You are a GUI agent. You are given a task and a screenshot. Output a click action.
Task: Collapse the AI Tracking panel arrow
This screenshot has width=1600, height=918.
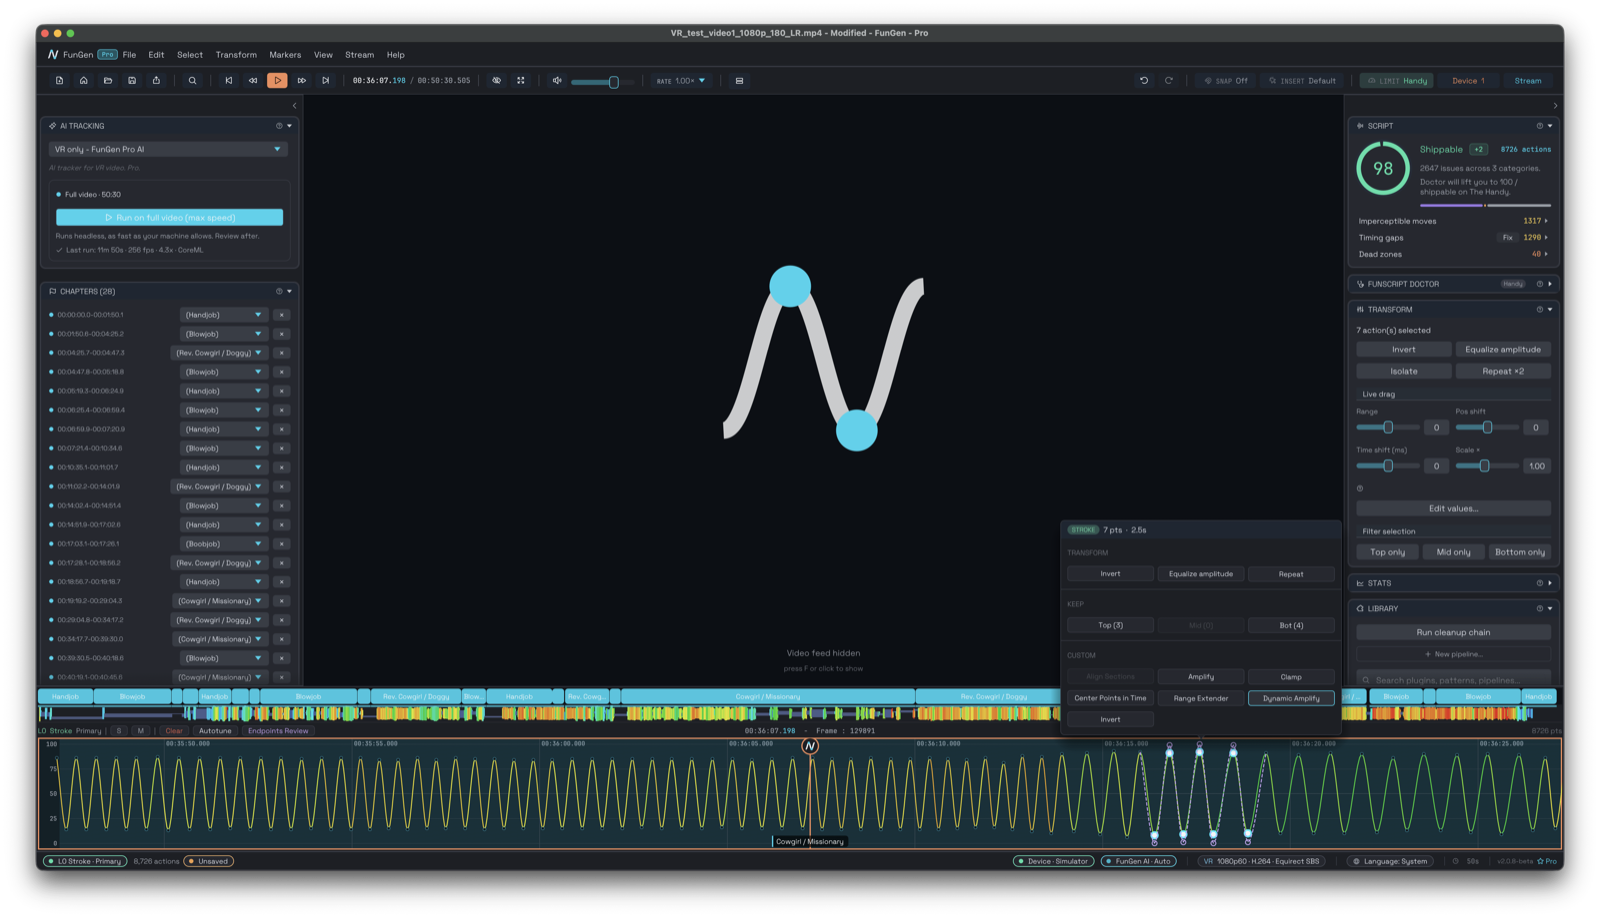click(290, 126)
